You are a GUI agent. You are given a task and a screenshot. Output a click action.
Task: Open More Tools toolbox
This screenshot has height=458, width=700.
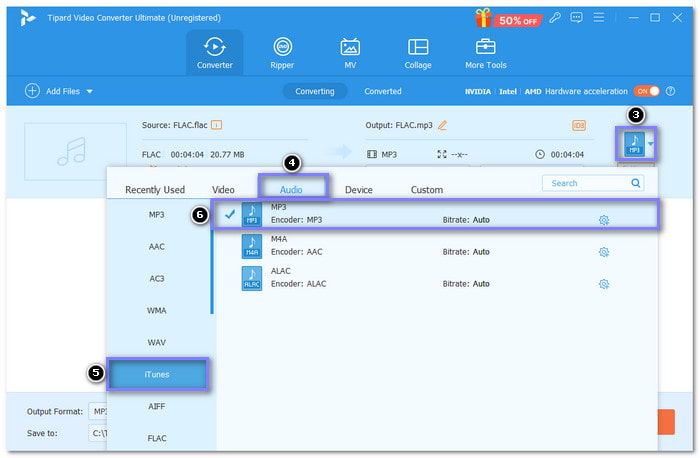(x=486, y=53)
